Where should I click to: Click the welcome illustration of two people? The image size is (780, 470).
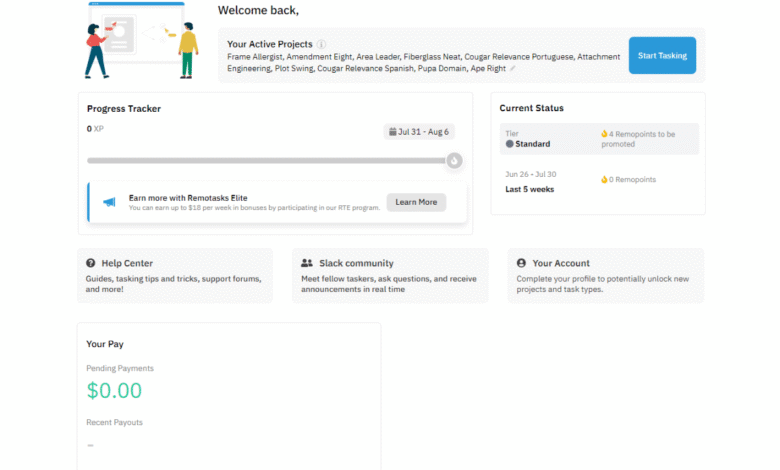[x=141, y=41]
